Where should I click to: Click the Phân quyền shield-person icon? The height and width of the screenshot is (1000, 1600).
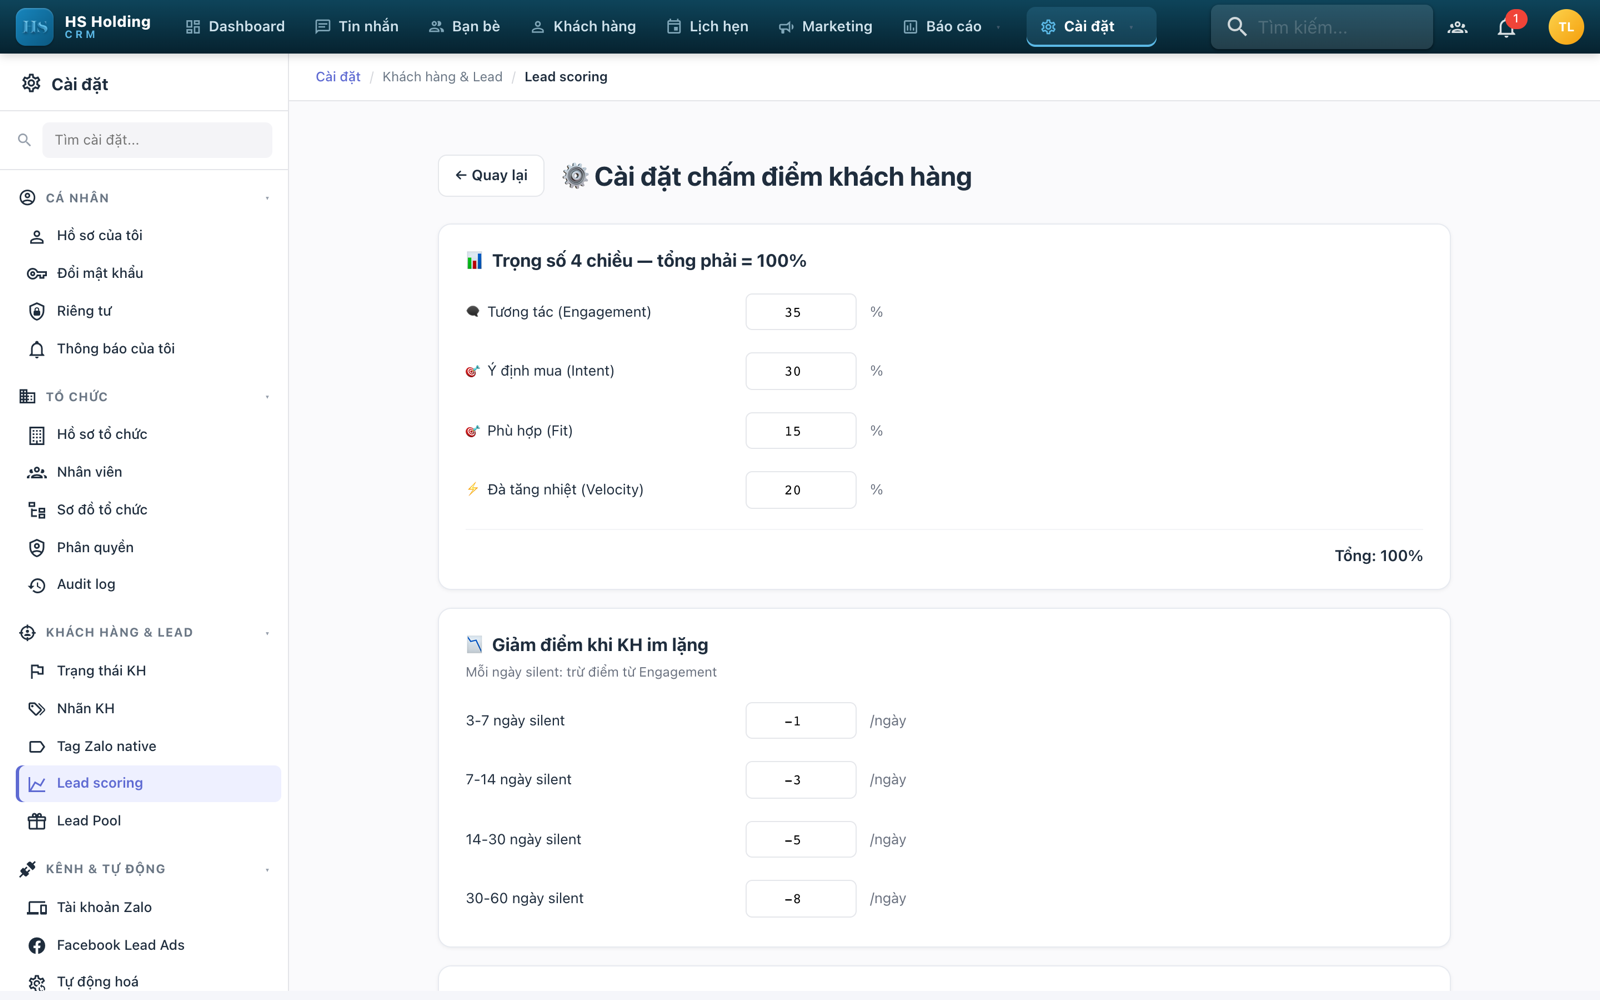click(x=37, y=548)
